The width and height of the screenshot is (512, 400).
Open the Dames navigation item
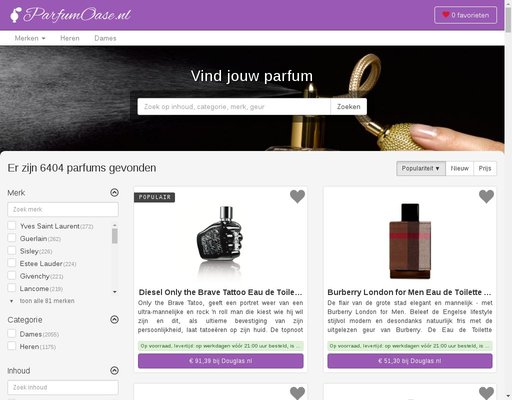pos(105,38)
